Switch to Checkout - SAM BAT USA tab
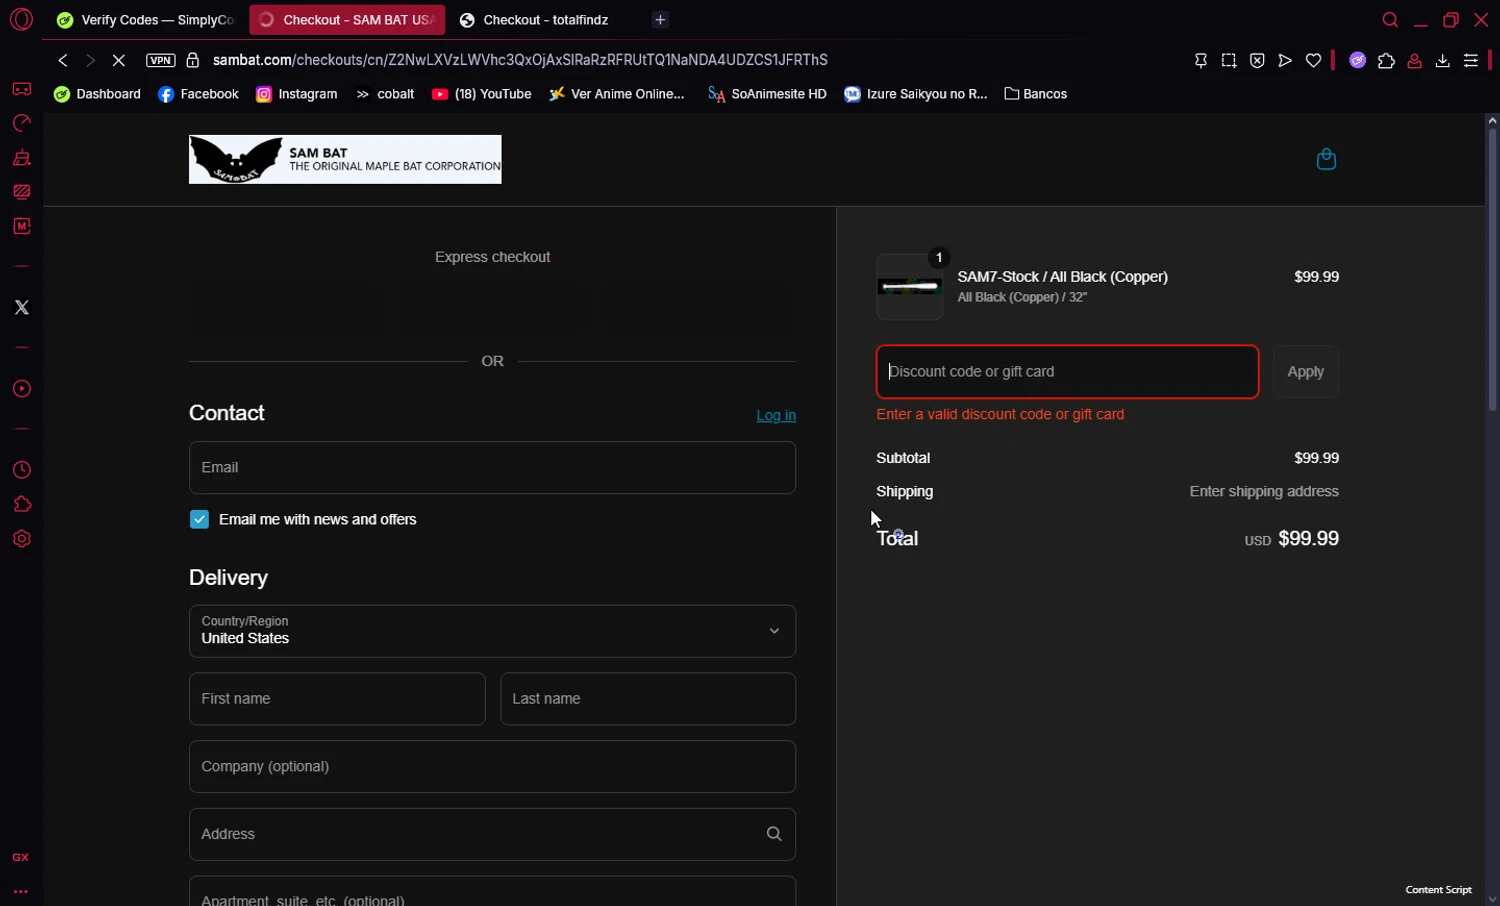The width and height of the screenshot is (1500, 906). 347,20
